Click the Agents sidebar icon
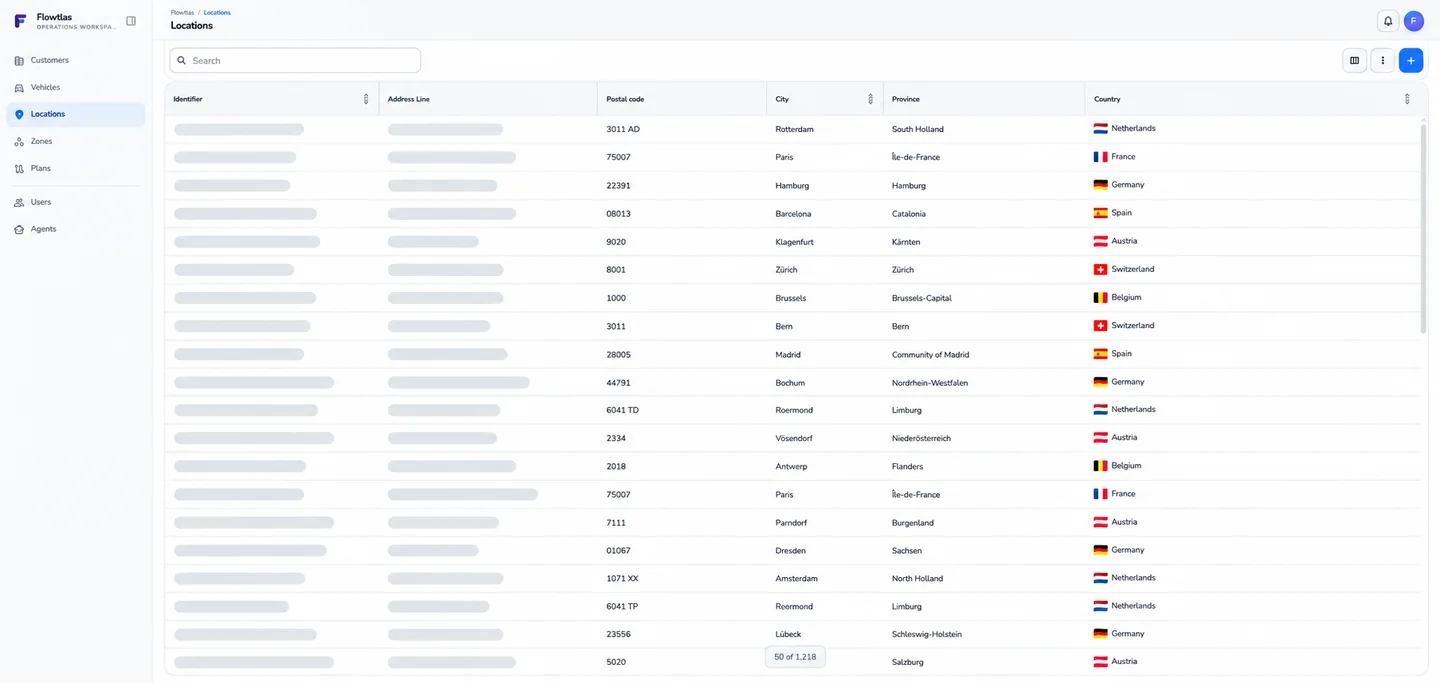 click(x=19, y=230)
